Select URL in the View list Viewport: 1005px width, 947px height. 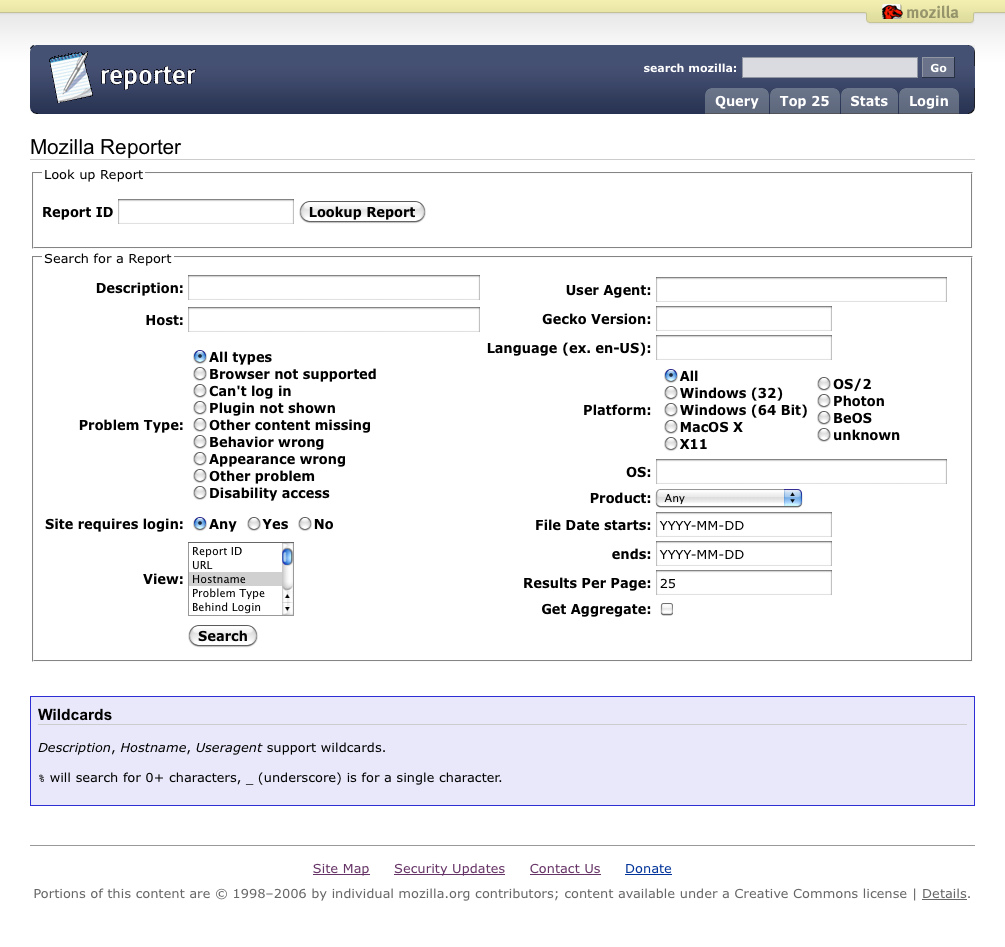click(235, 565)
